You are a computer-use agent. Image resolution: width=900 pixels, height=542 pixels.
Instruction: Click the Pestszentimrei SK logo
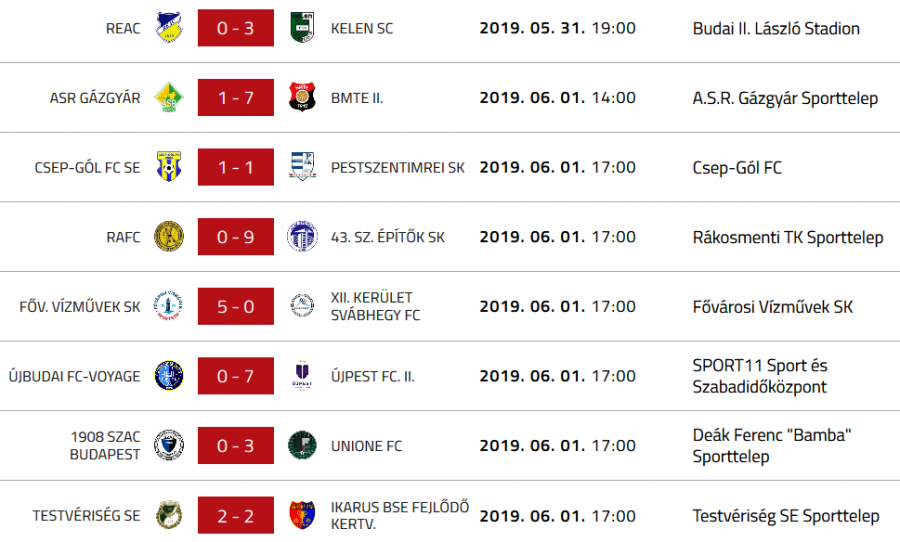pos(302,167)
